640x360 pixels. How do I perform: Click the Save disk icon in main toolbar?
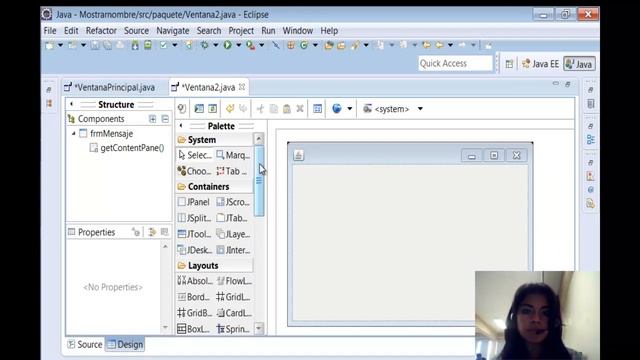pyautogui.click(x=95, y=45)
